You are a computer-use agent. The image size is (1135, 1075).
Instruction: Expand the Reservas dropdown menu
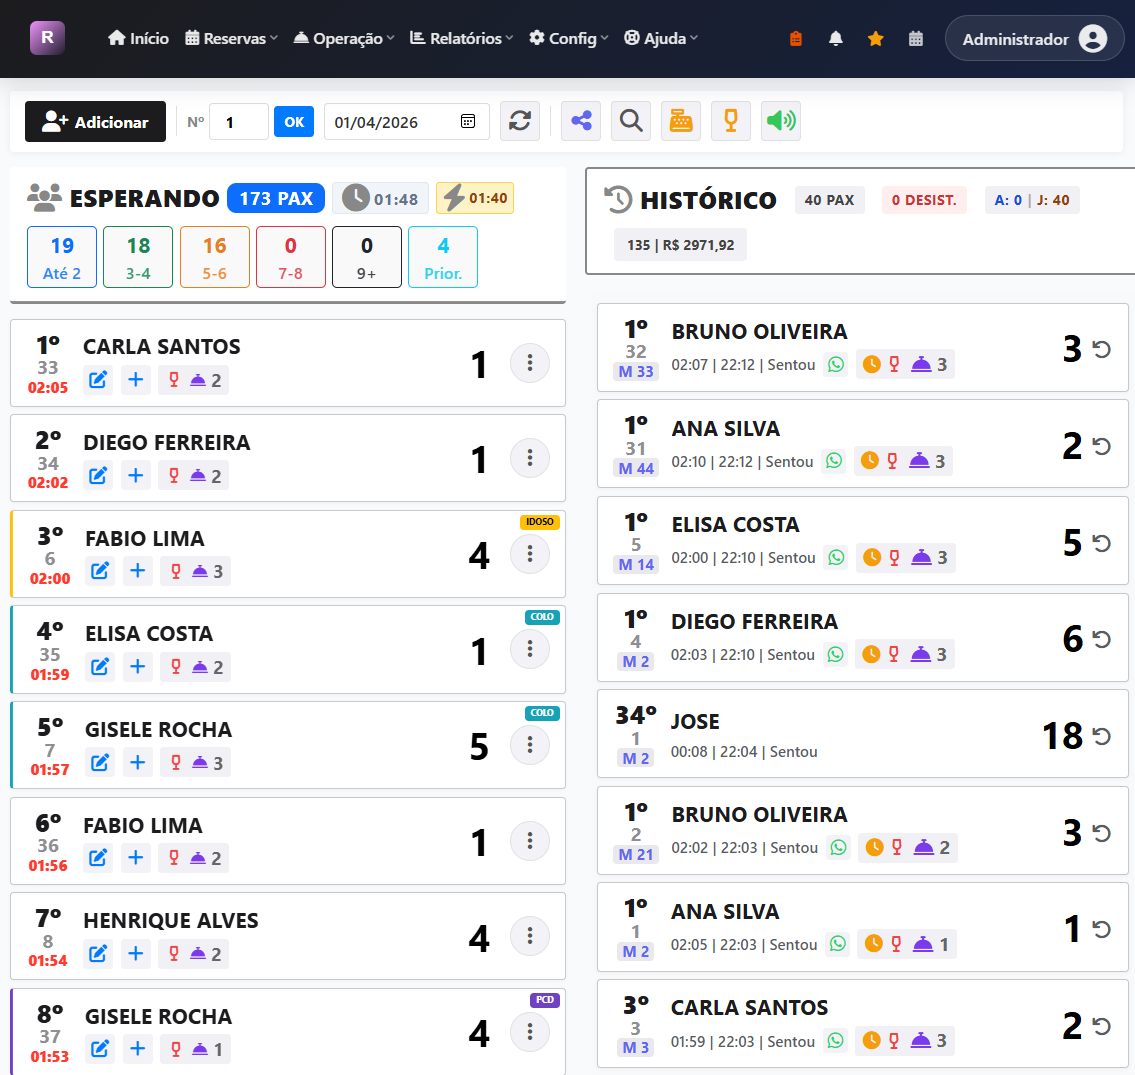pyautogui.click(x=232, y=39)
